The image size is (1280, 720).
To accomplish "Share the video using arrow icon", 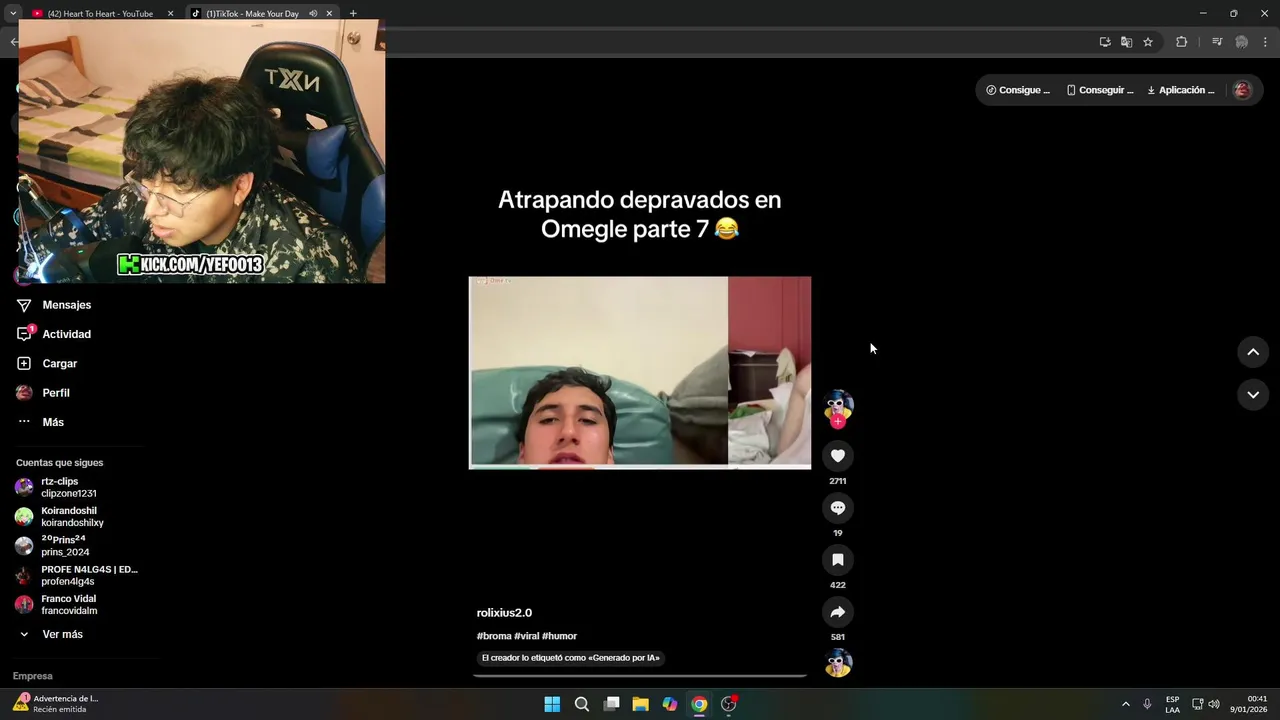I will click(838, 612).
